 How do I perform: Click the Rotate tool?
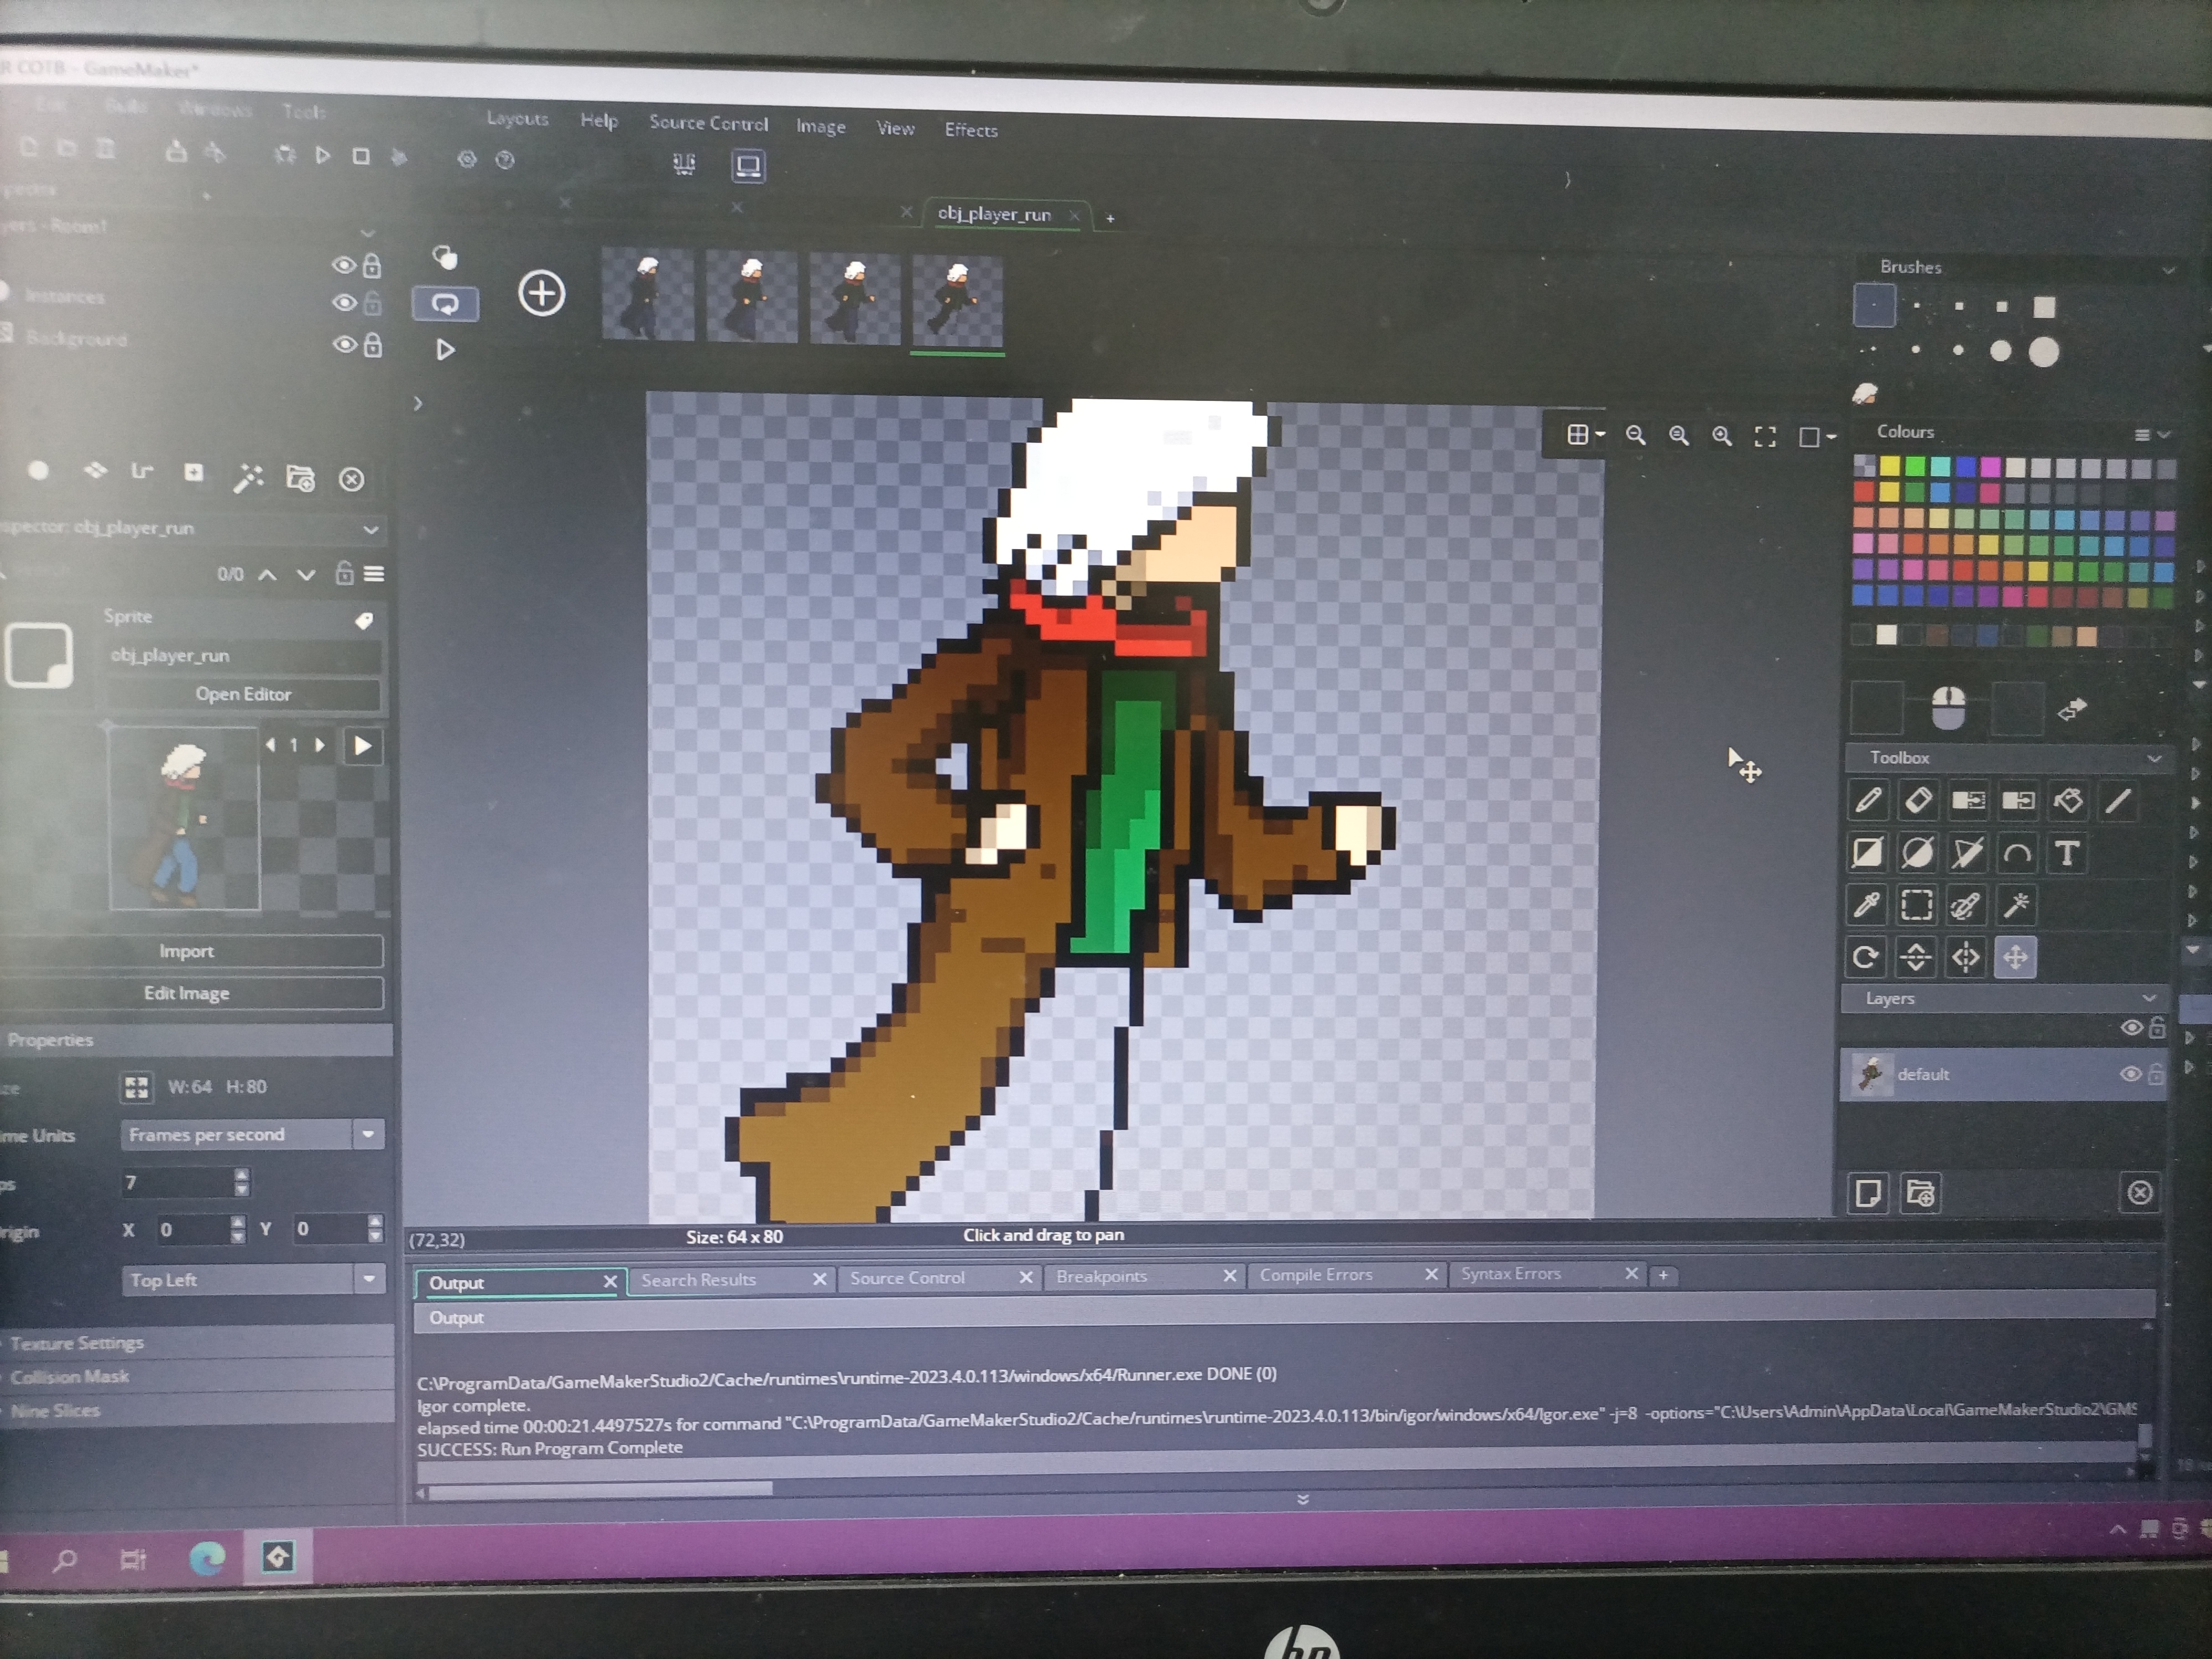[1866, 957]
